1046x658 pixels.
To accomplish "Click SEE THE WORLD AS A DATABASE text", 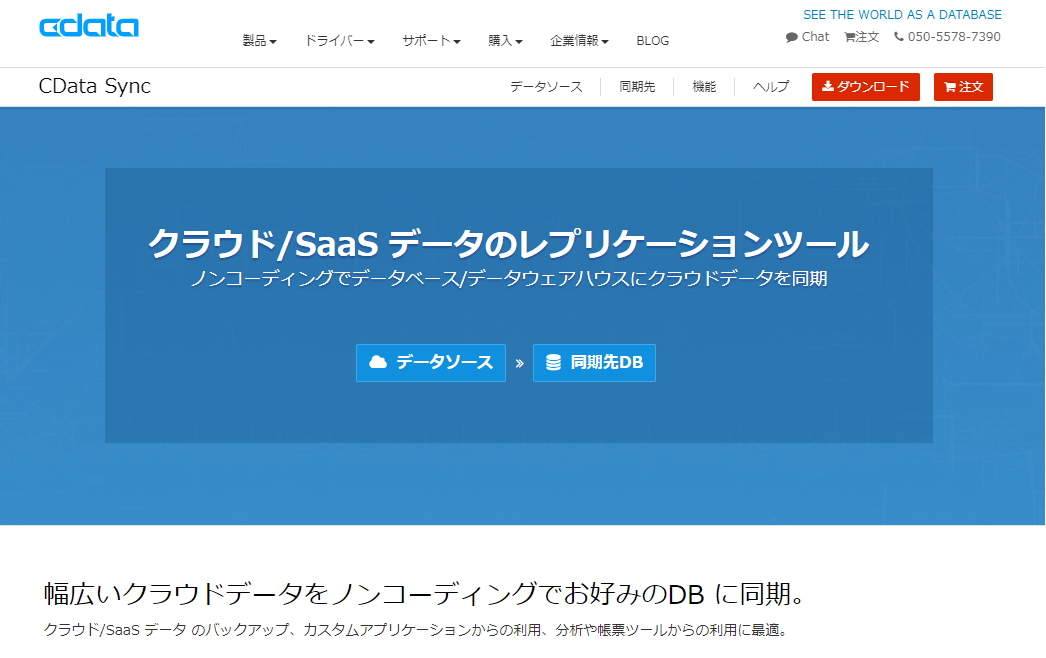I will [x=902, y=15].
